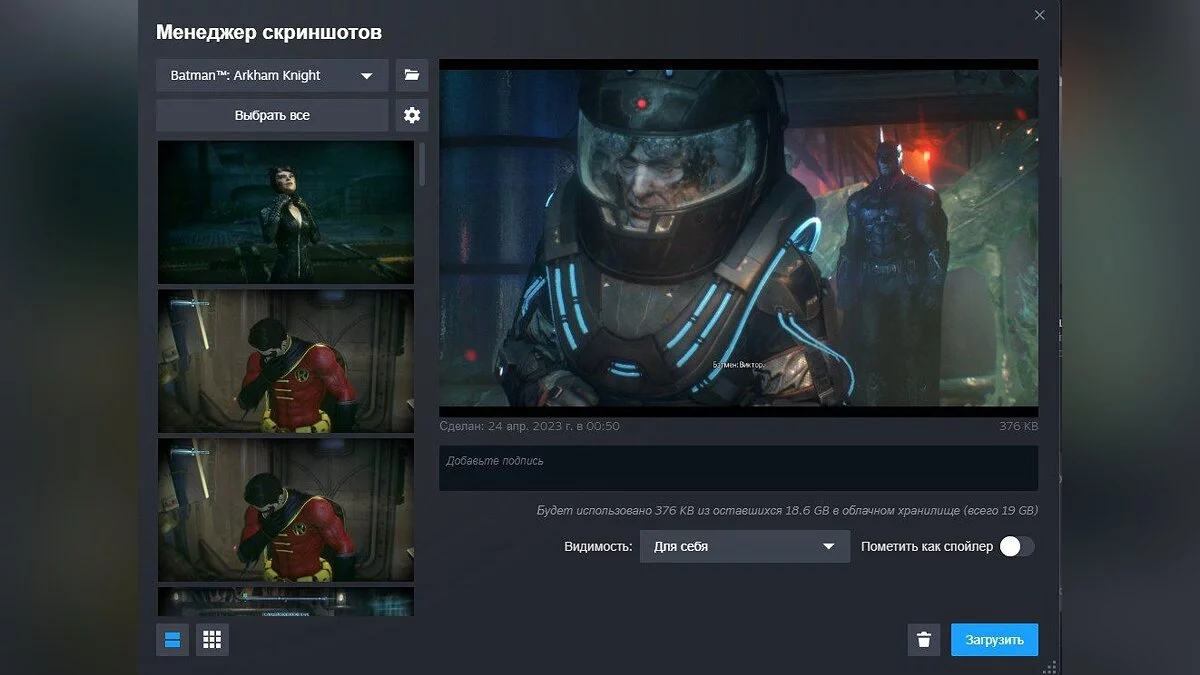Click the cloud storage usage text
This screenshot has width=1200, height=675.
coord(787,510)
